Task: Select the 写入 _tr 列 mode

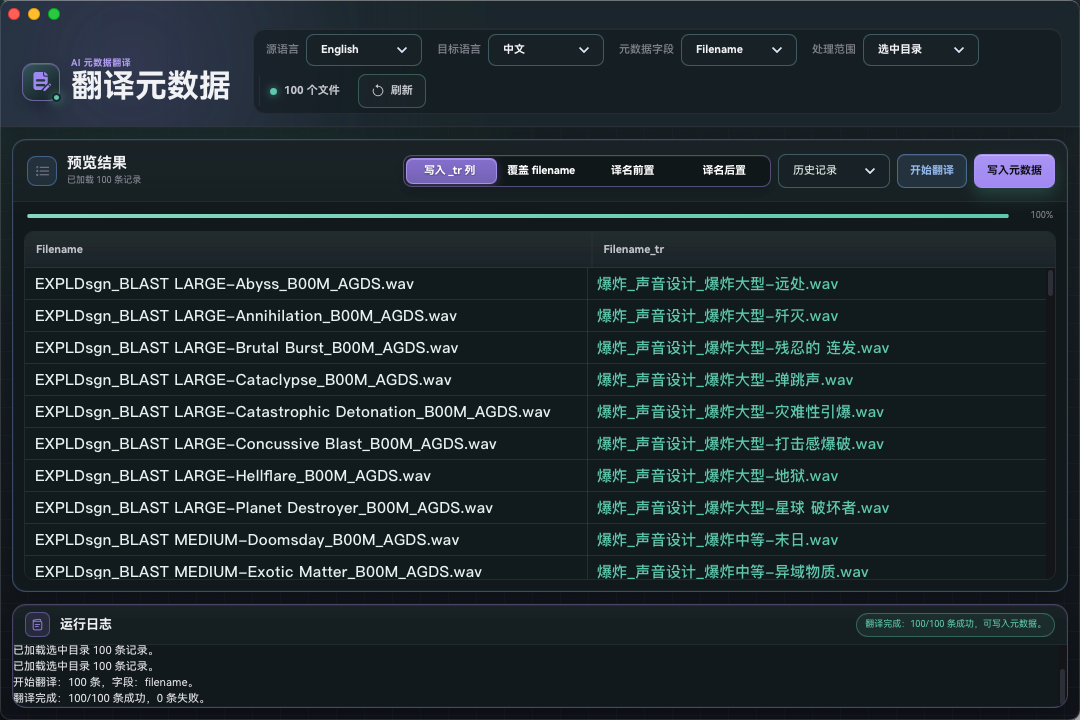Action: pyautogui.click(x=450, y=170)
